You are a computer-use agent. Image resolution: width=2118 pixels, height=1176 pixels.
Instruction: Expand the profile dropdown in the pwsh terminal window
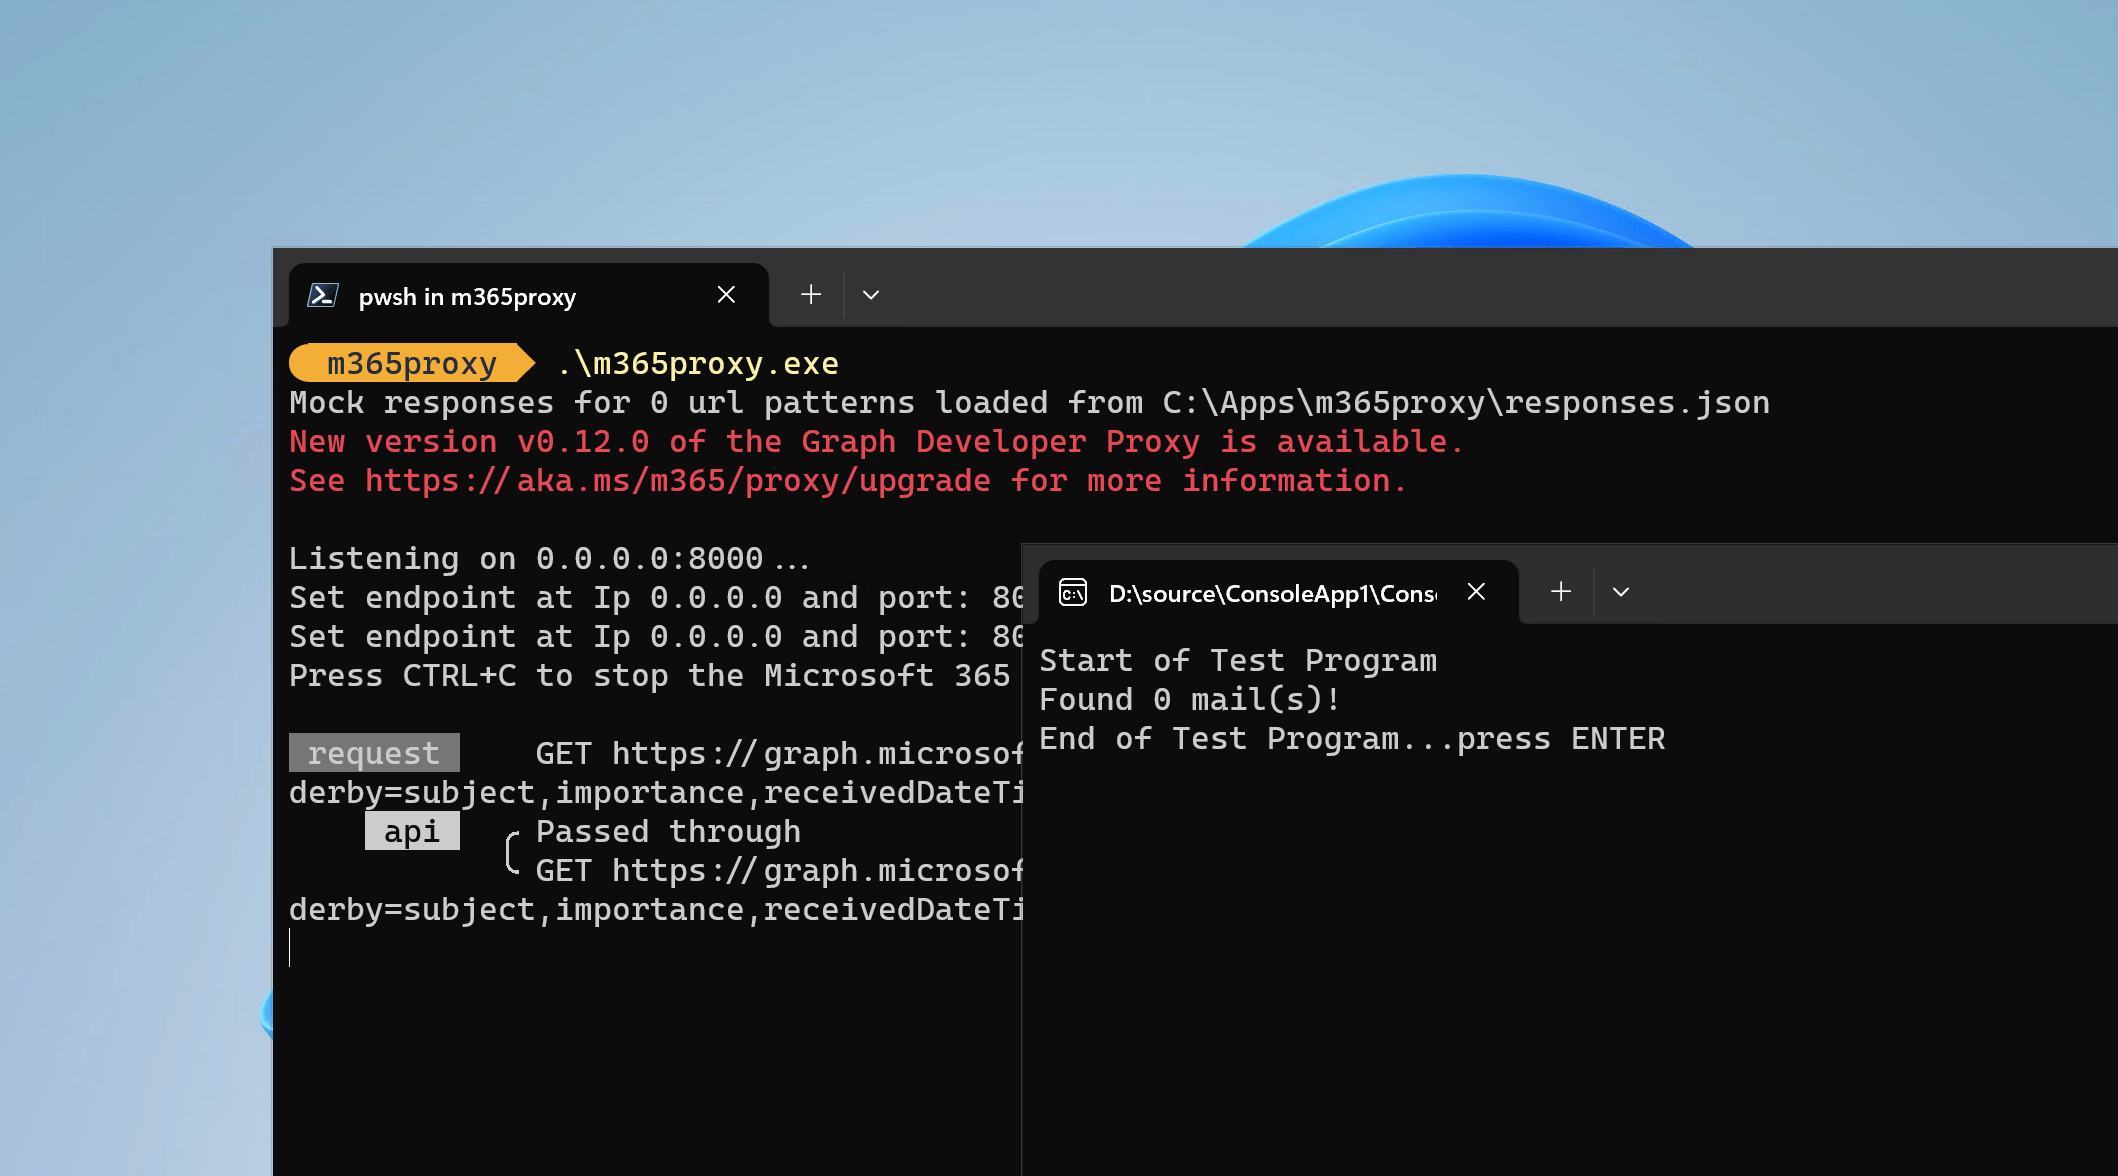871,295
